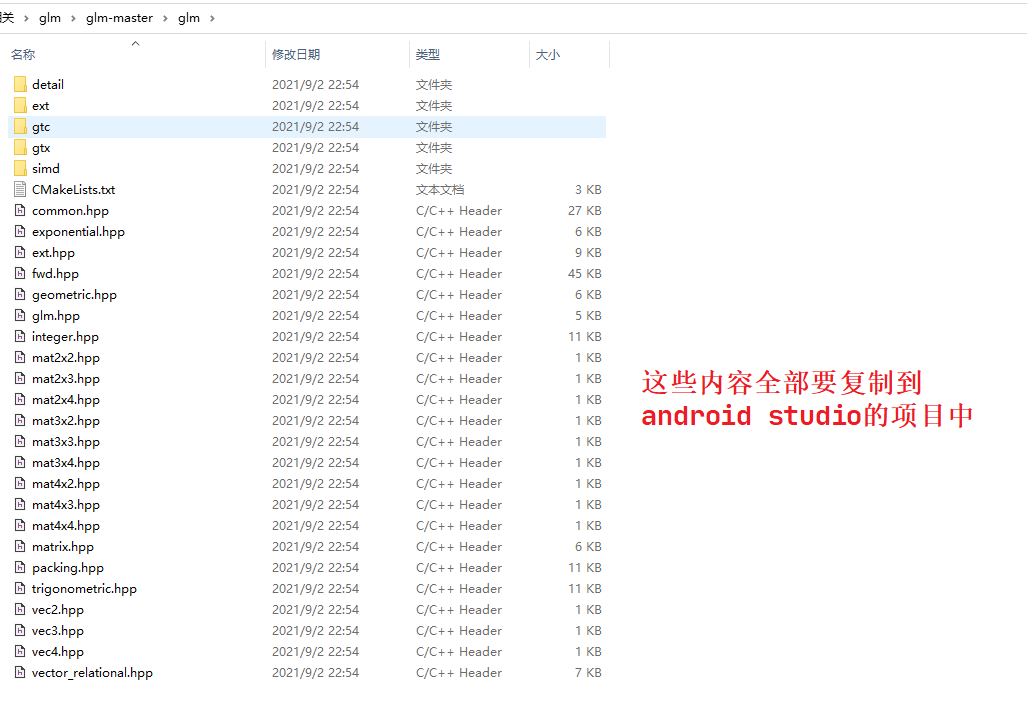
Task: Click the fwd.hpp file icon
Action: 20,273
